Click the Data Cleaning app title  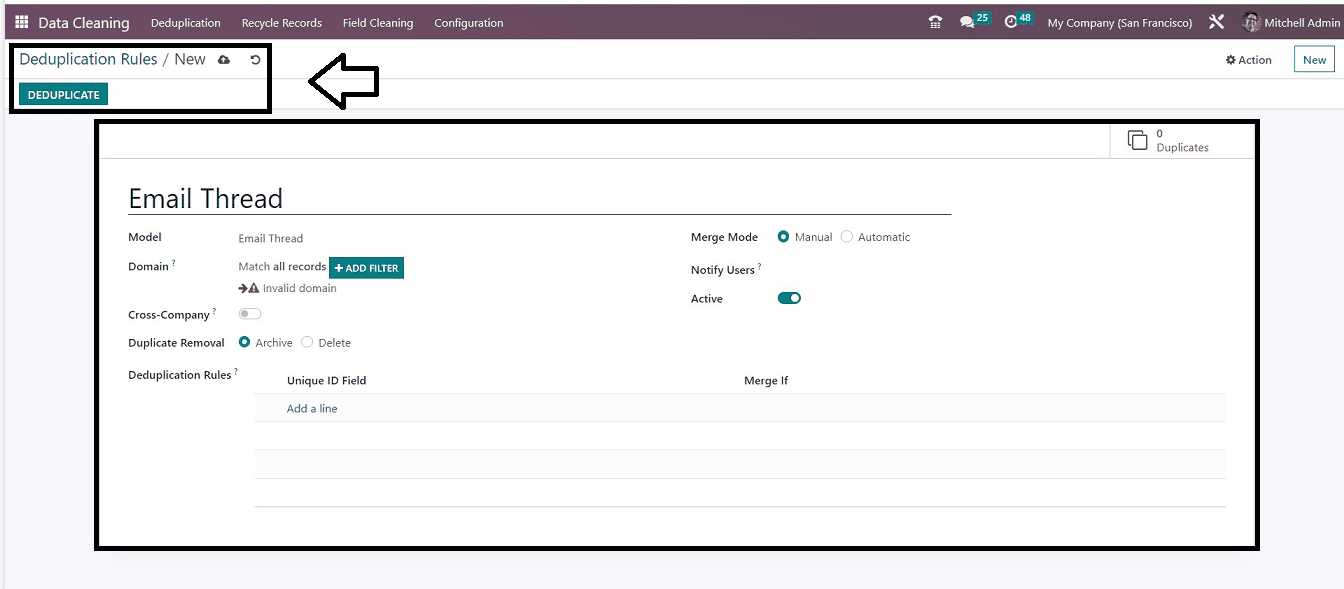pos(84,22)
